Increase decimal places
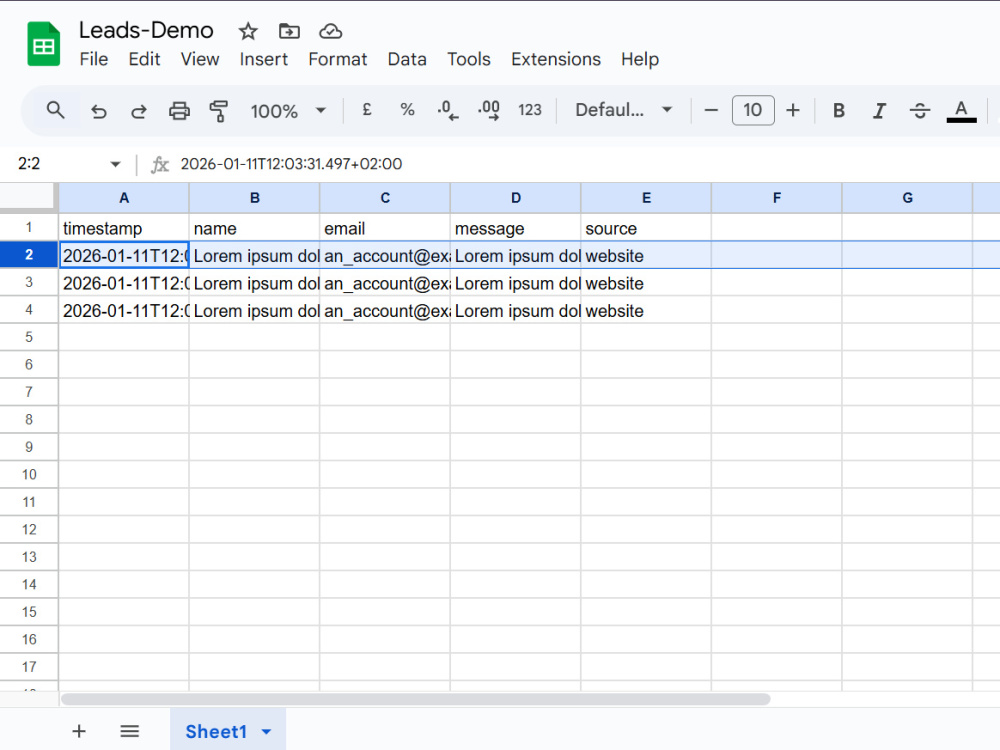The image size is (1000, 750). pyautogui.click(x=489, y=110)
